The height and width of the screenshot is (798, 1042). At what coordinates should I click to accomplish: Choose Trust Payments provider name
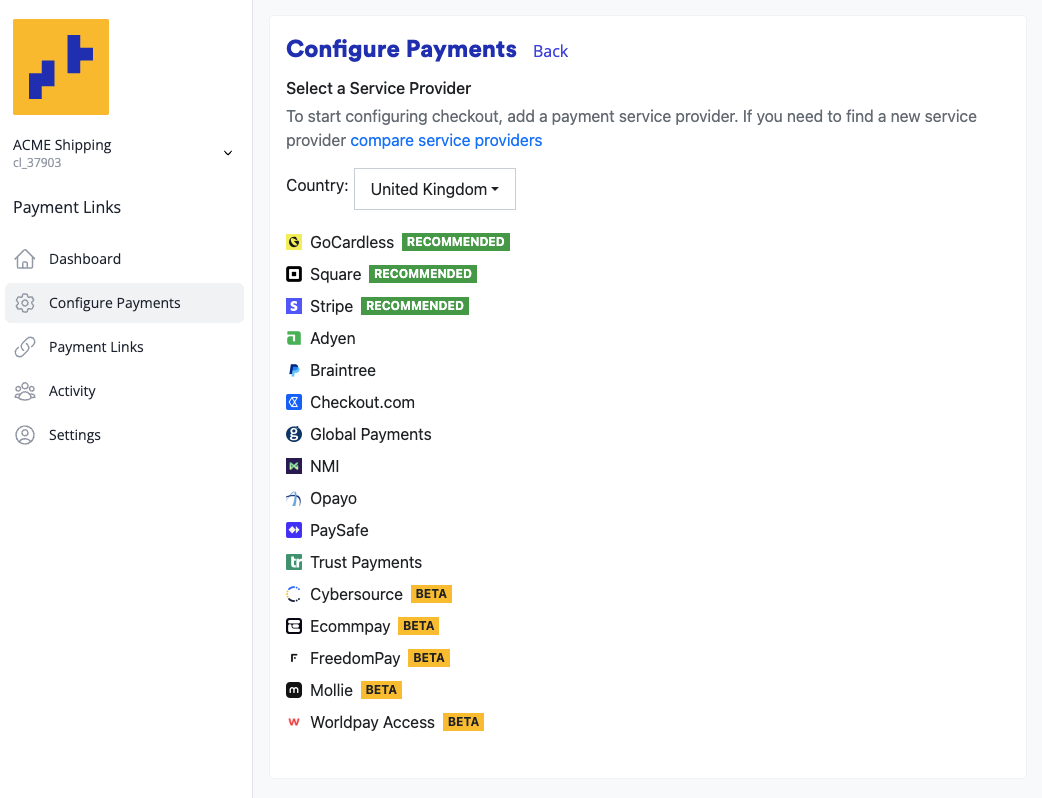366,562
